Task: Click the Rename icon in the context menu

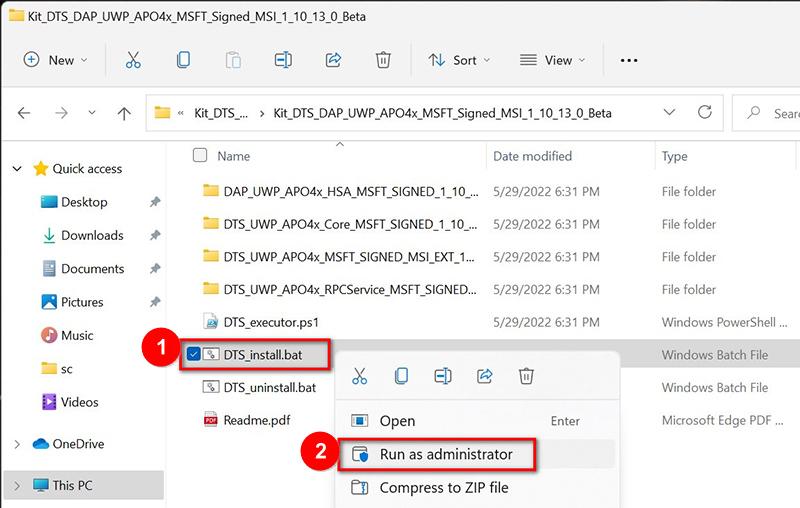Action: pos(443,376)
